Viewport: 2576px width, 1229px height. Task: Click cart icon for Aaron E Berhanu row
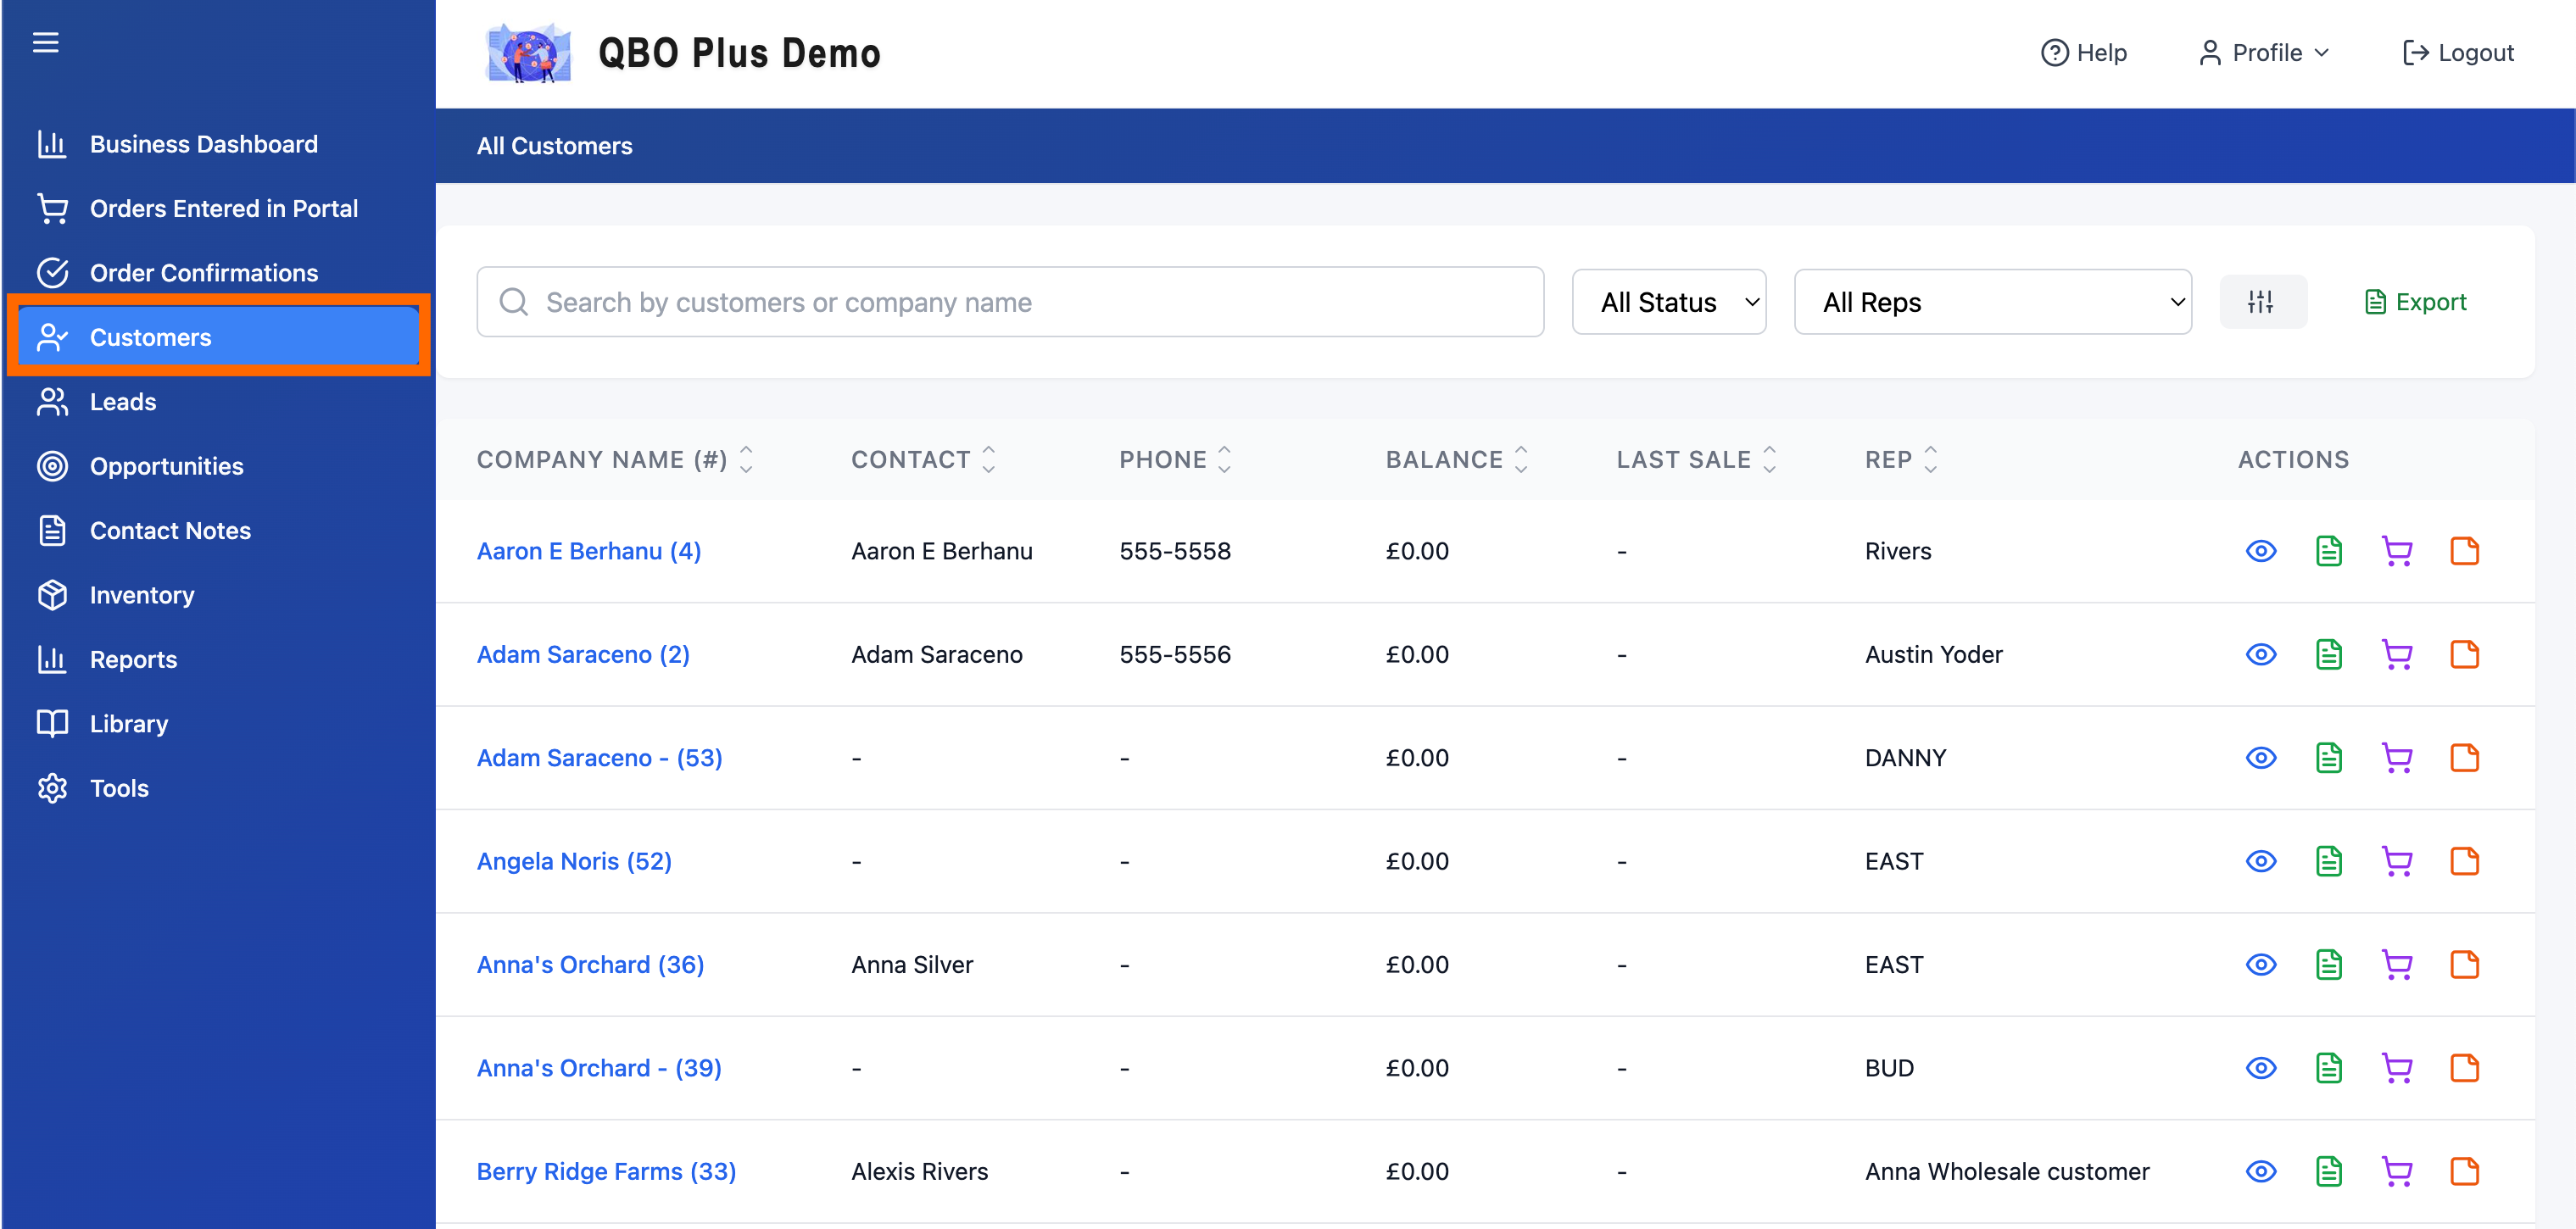click(x=2397, y=551)
